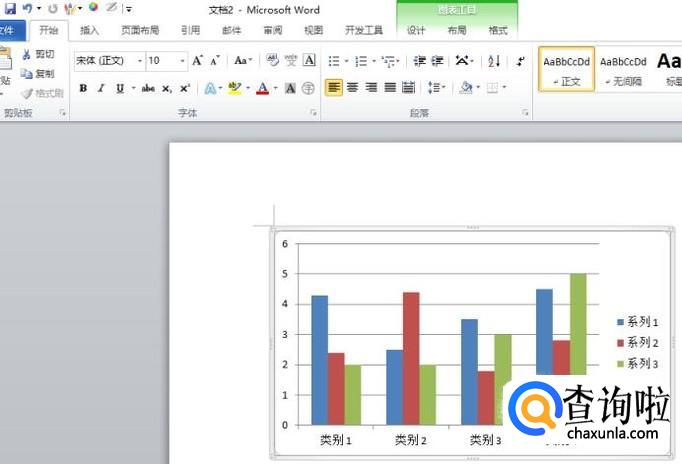This screenshot has height=464, width=682.
Task: Click the chart top-center resize handle
Action: click(x=472, y=227)
